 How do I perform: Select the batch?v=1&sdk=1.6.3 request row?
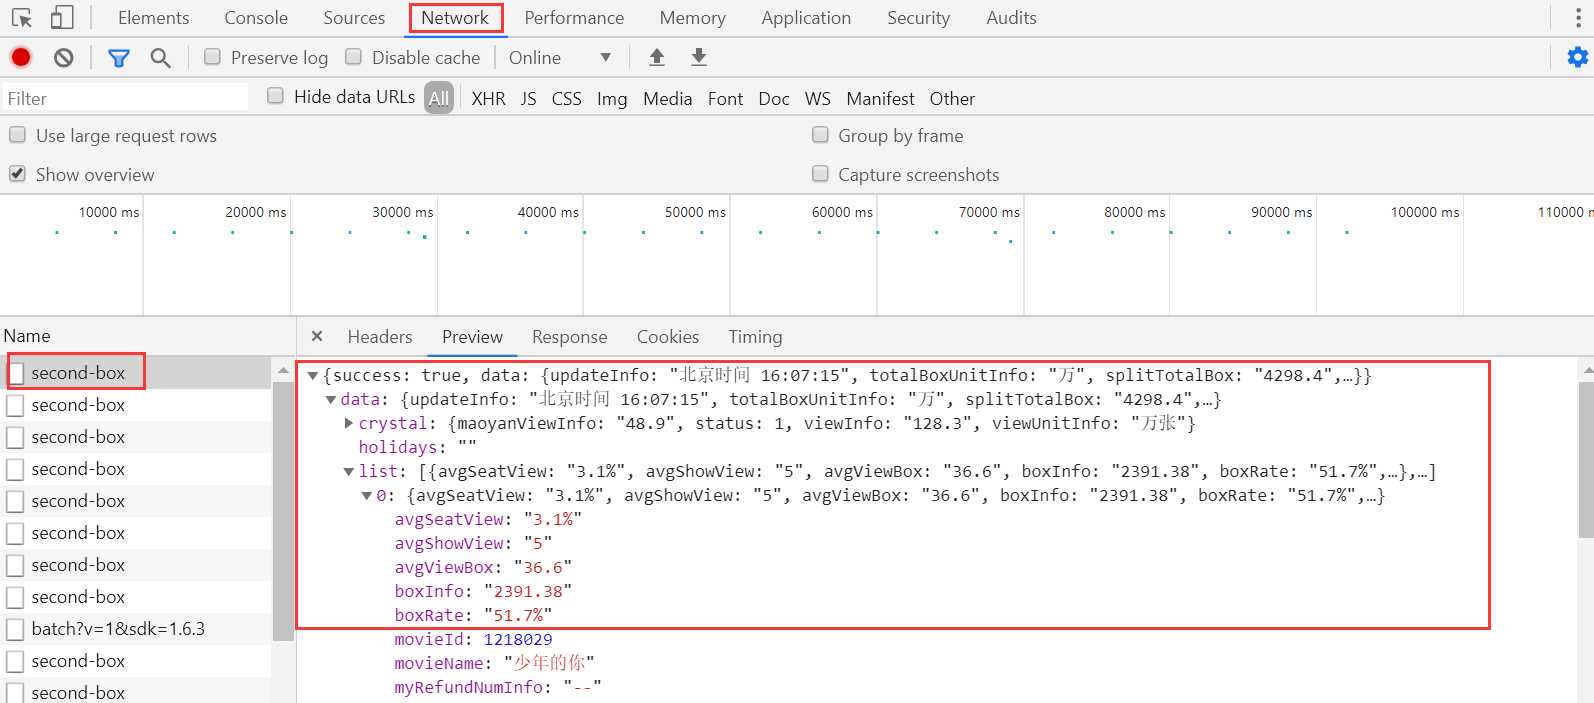click(x=136, y=629)
